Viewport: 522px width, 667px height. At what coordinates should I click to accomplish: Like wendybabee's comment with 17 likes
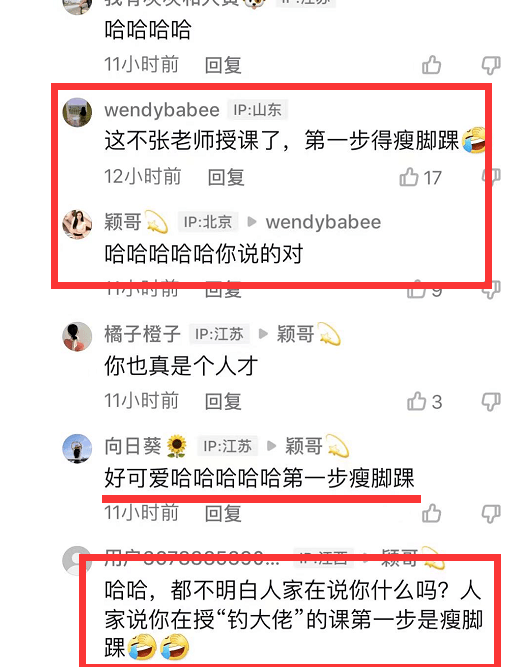click(x=409, y=177)
